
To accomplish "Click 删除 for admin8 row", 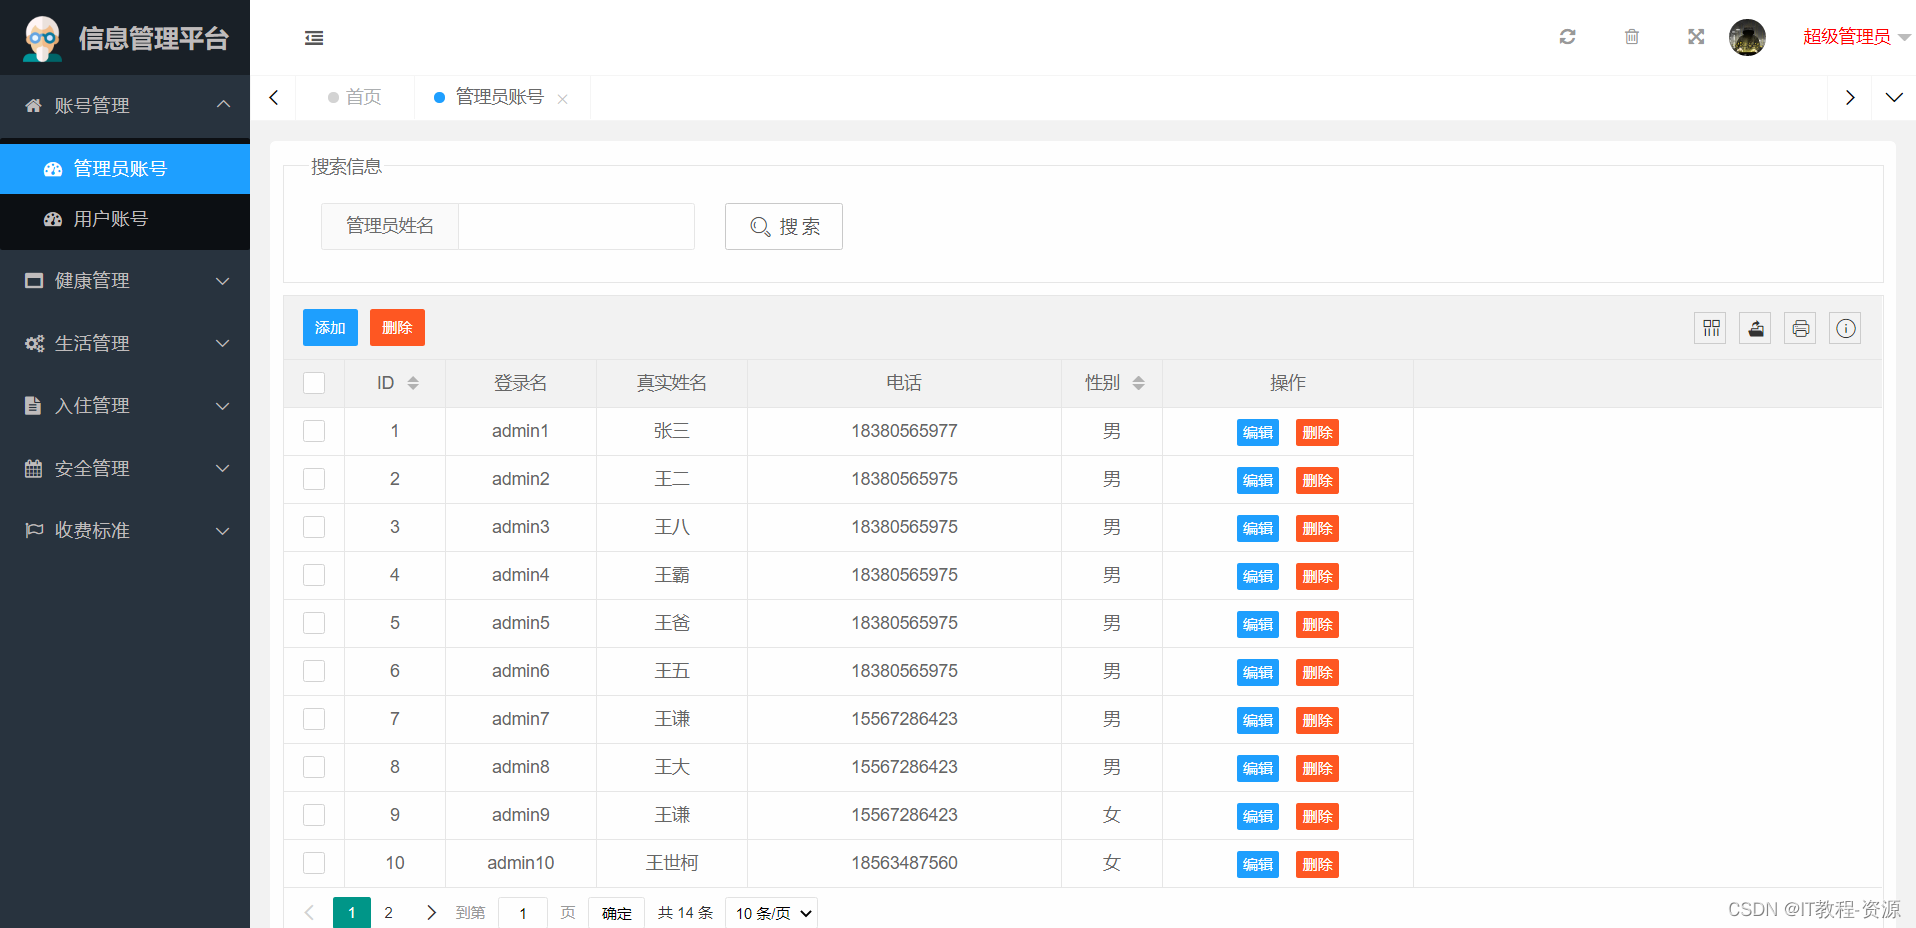I will point(1317,768).
